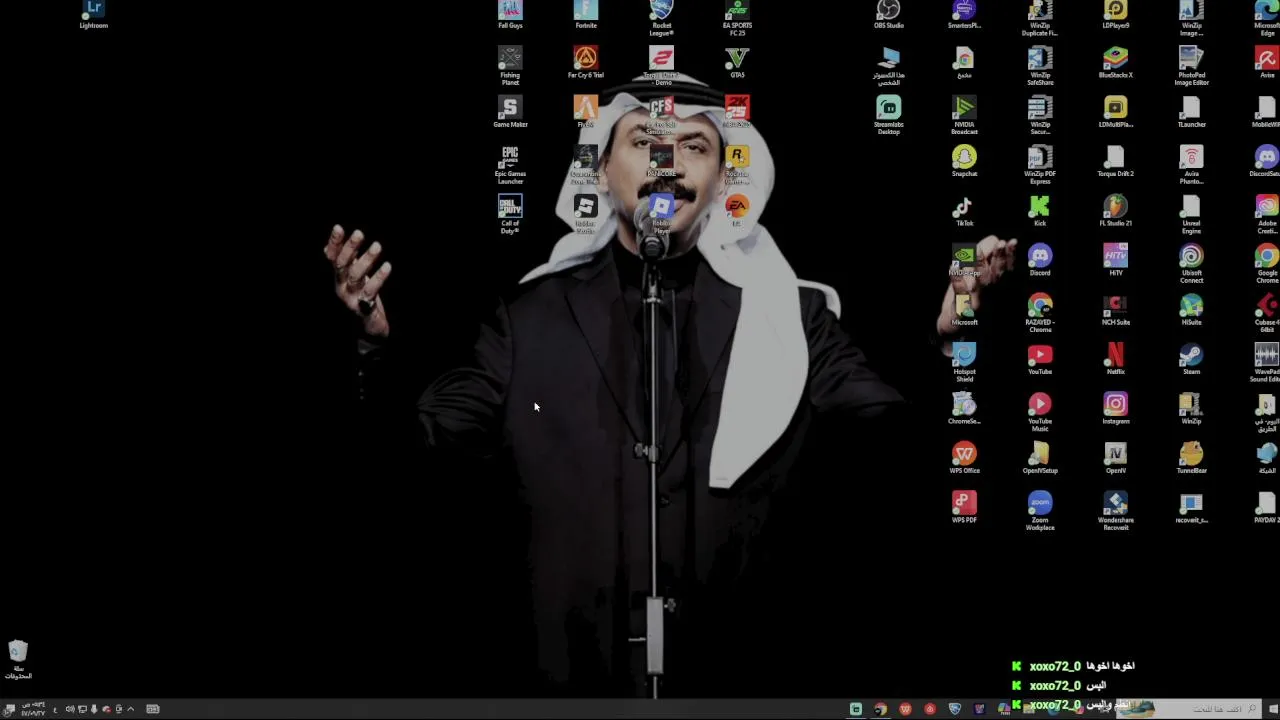Open the NCH Suite desktop icon
This screenshot has height=720, width=1280.
[1115, 310]
